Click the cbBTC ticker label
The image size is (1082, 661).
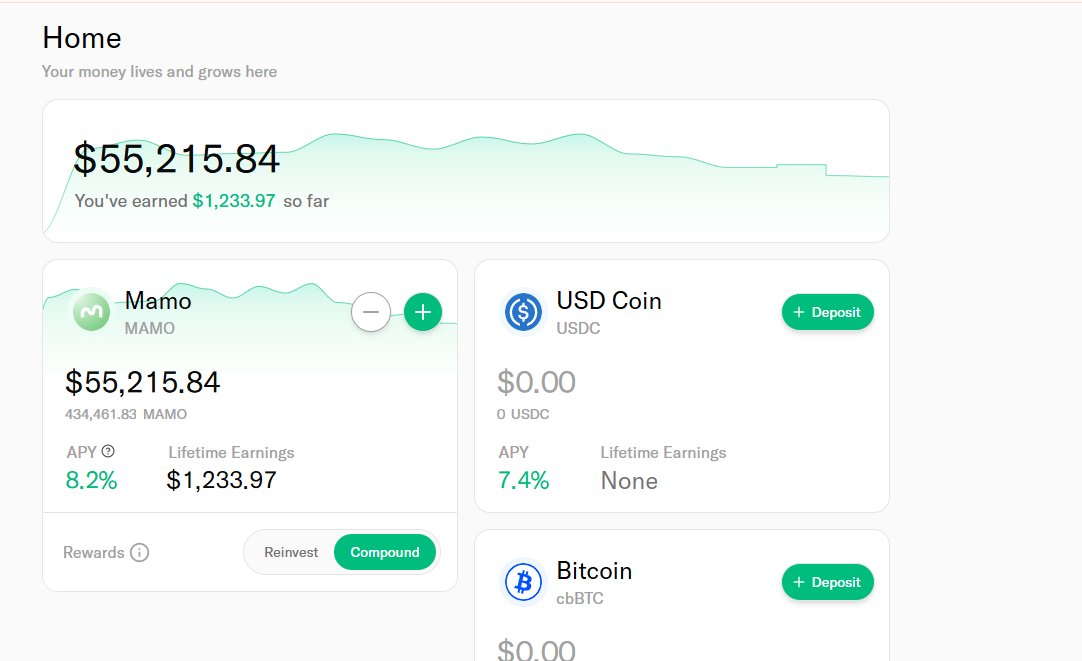click(580, 598)
